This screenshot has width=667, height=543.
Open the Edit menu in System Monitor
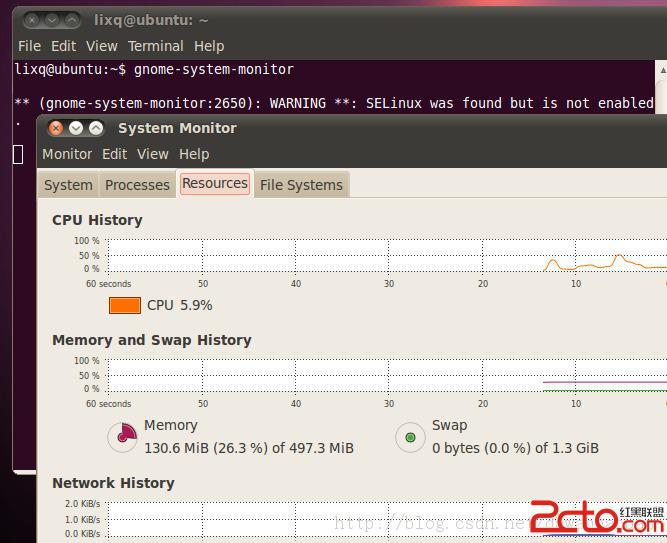click(x=114, y=154)
